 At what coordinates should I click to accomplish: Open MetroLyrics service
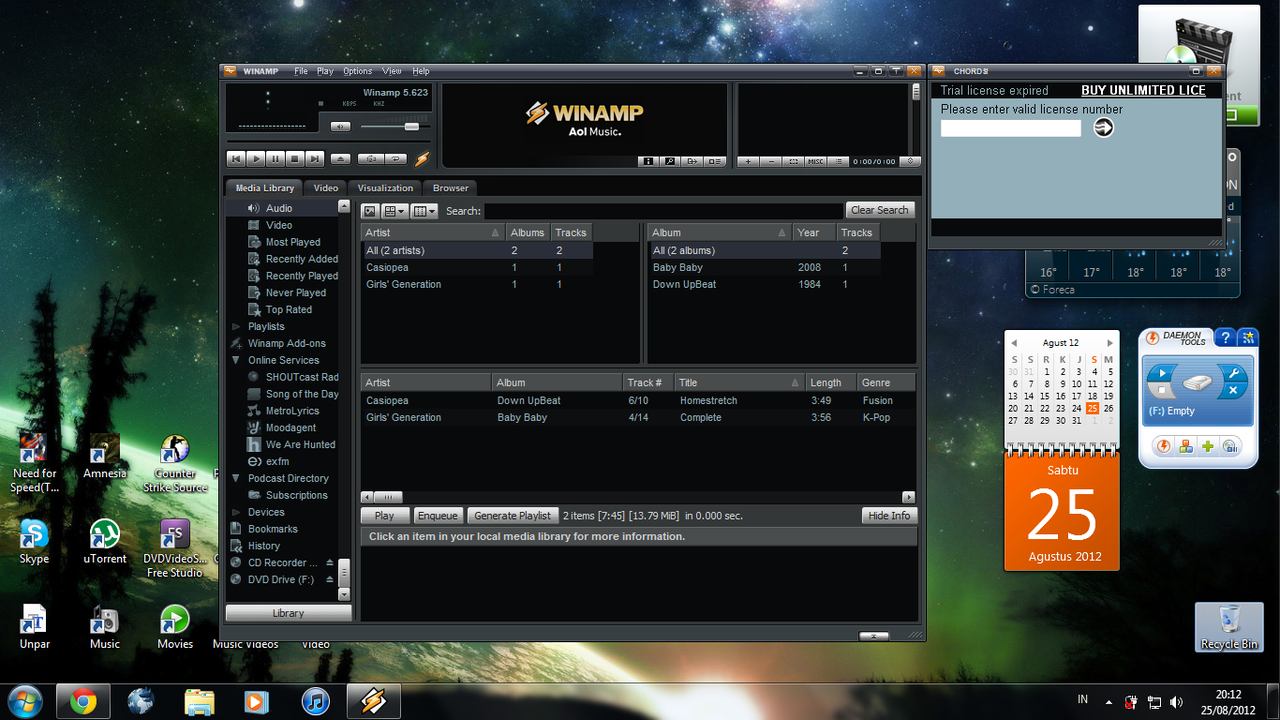click(x=293, y=411)
